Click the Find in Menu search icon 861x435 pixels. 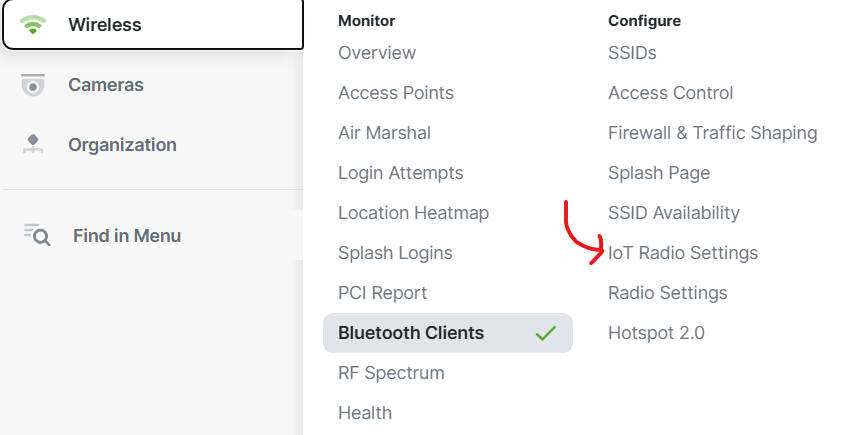pyautogui.click(x=37, y=235)
